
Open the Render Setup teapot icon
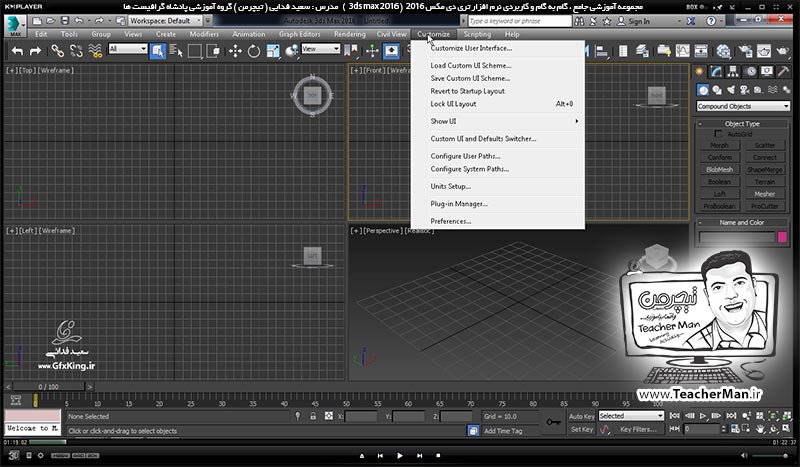pyautogui.click(x=745, y=51)
